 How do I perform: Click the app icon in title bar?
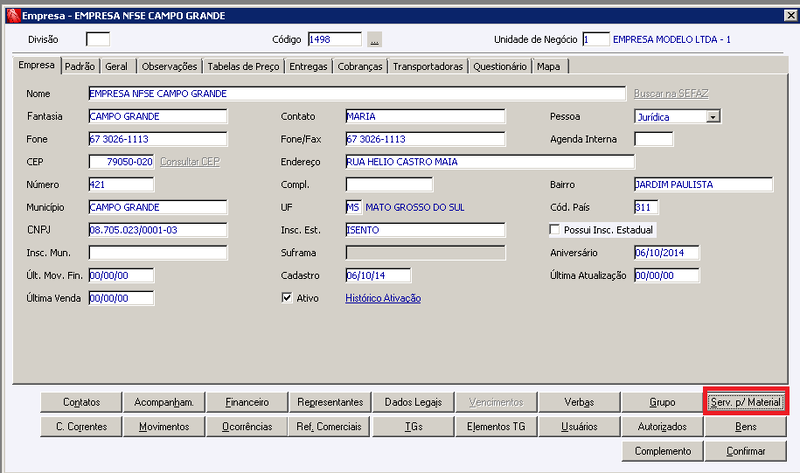coord(13,15)
